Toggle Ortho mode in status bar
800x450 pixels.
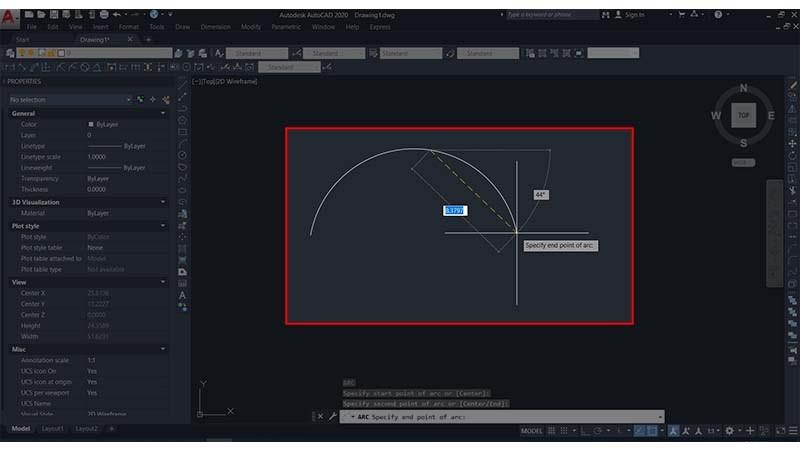point(585,431)
